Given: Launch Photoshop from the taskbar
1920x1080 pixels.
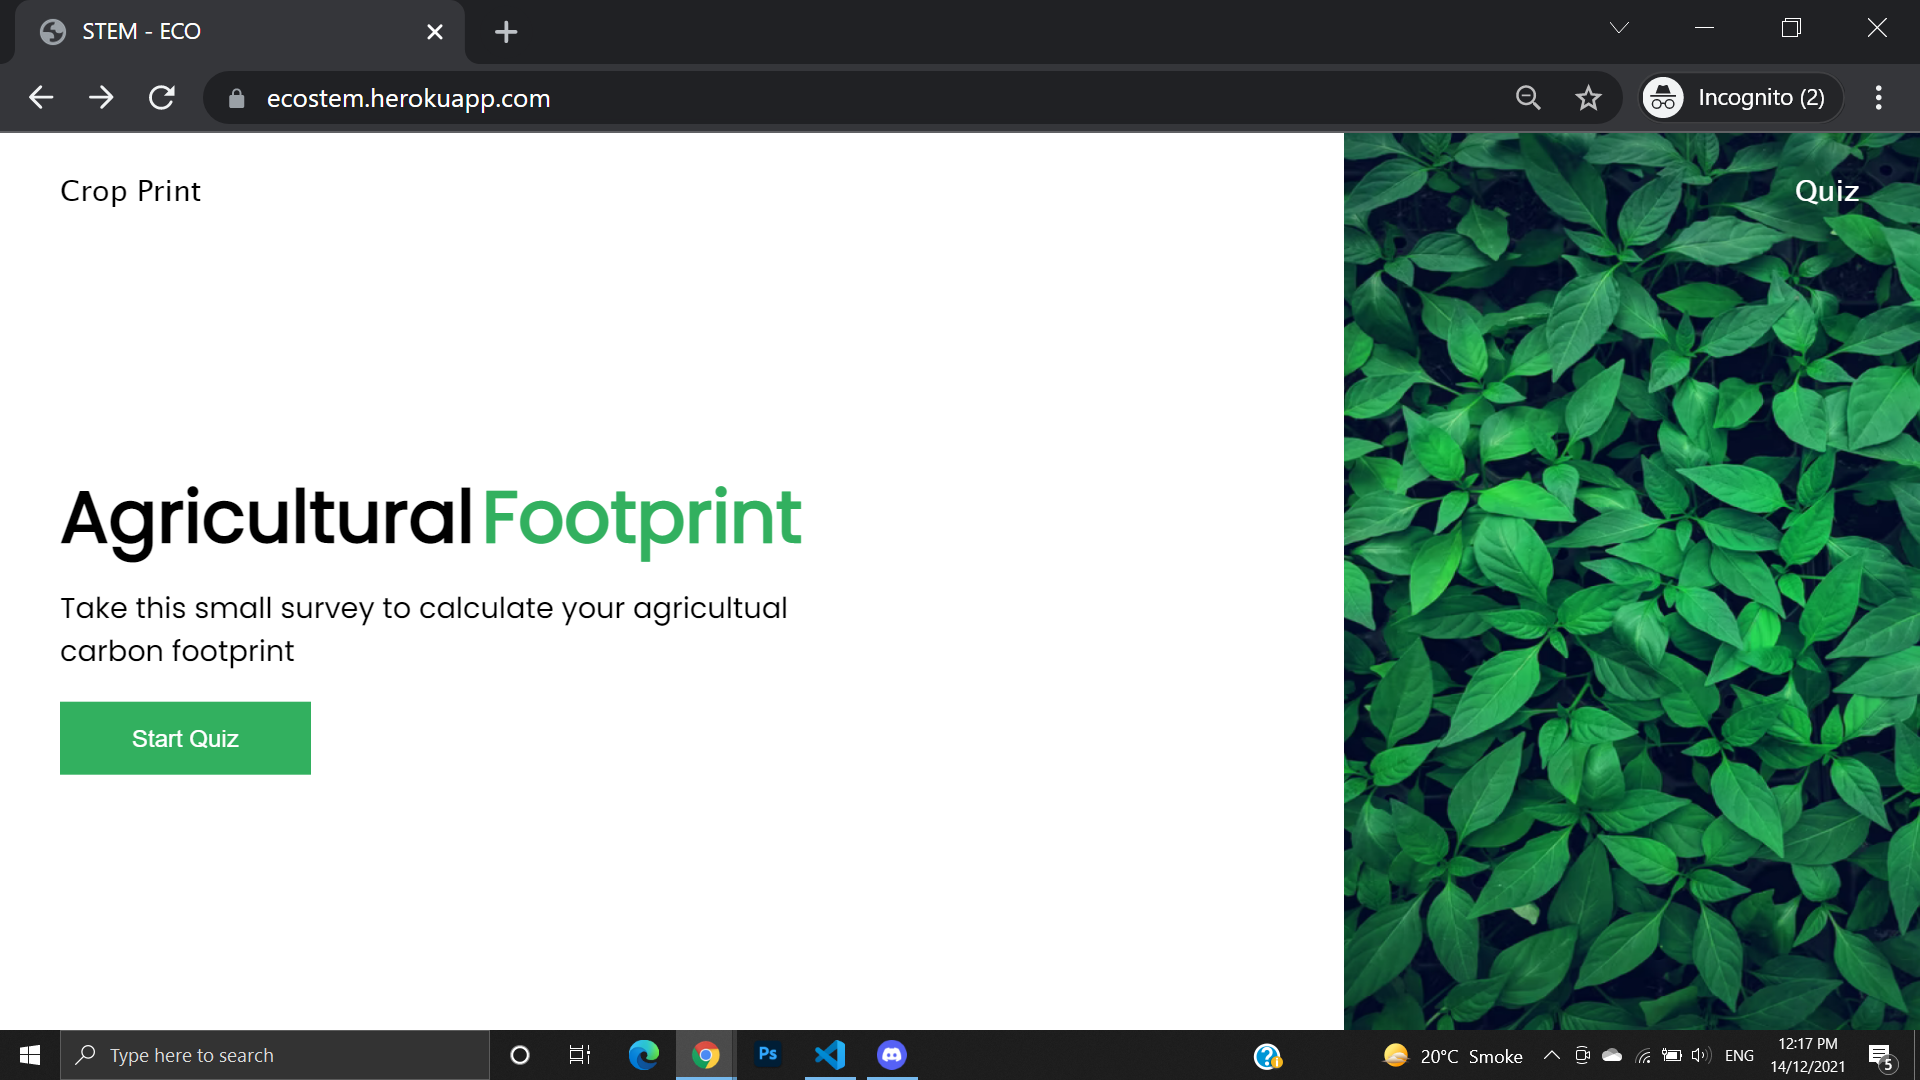Looking at the screenshot, I should pos(768,1055).
